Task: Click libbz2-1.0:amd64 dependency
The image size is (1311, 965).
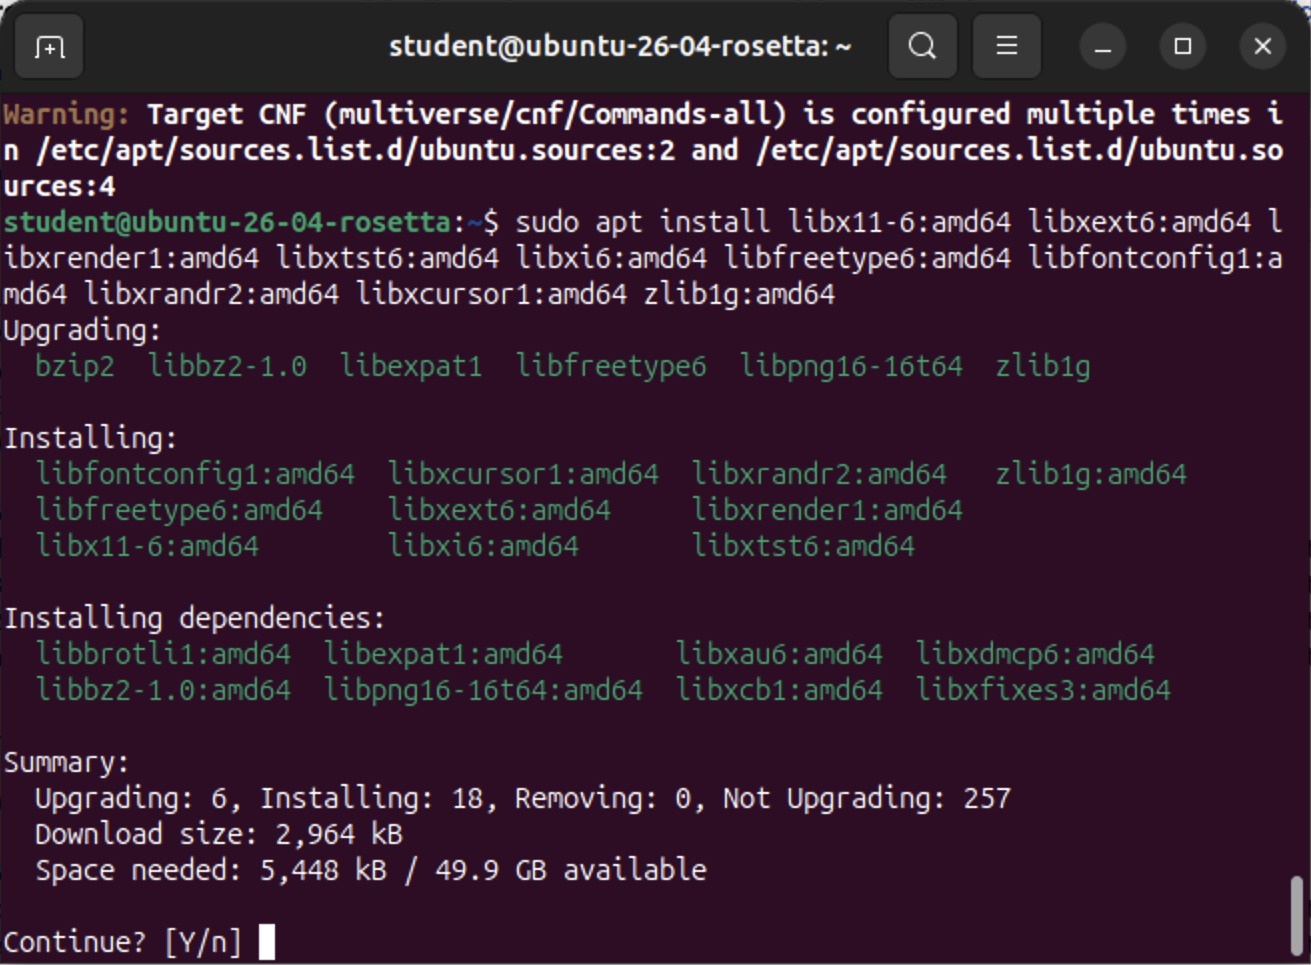Action: coord(163,690)
